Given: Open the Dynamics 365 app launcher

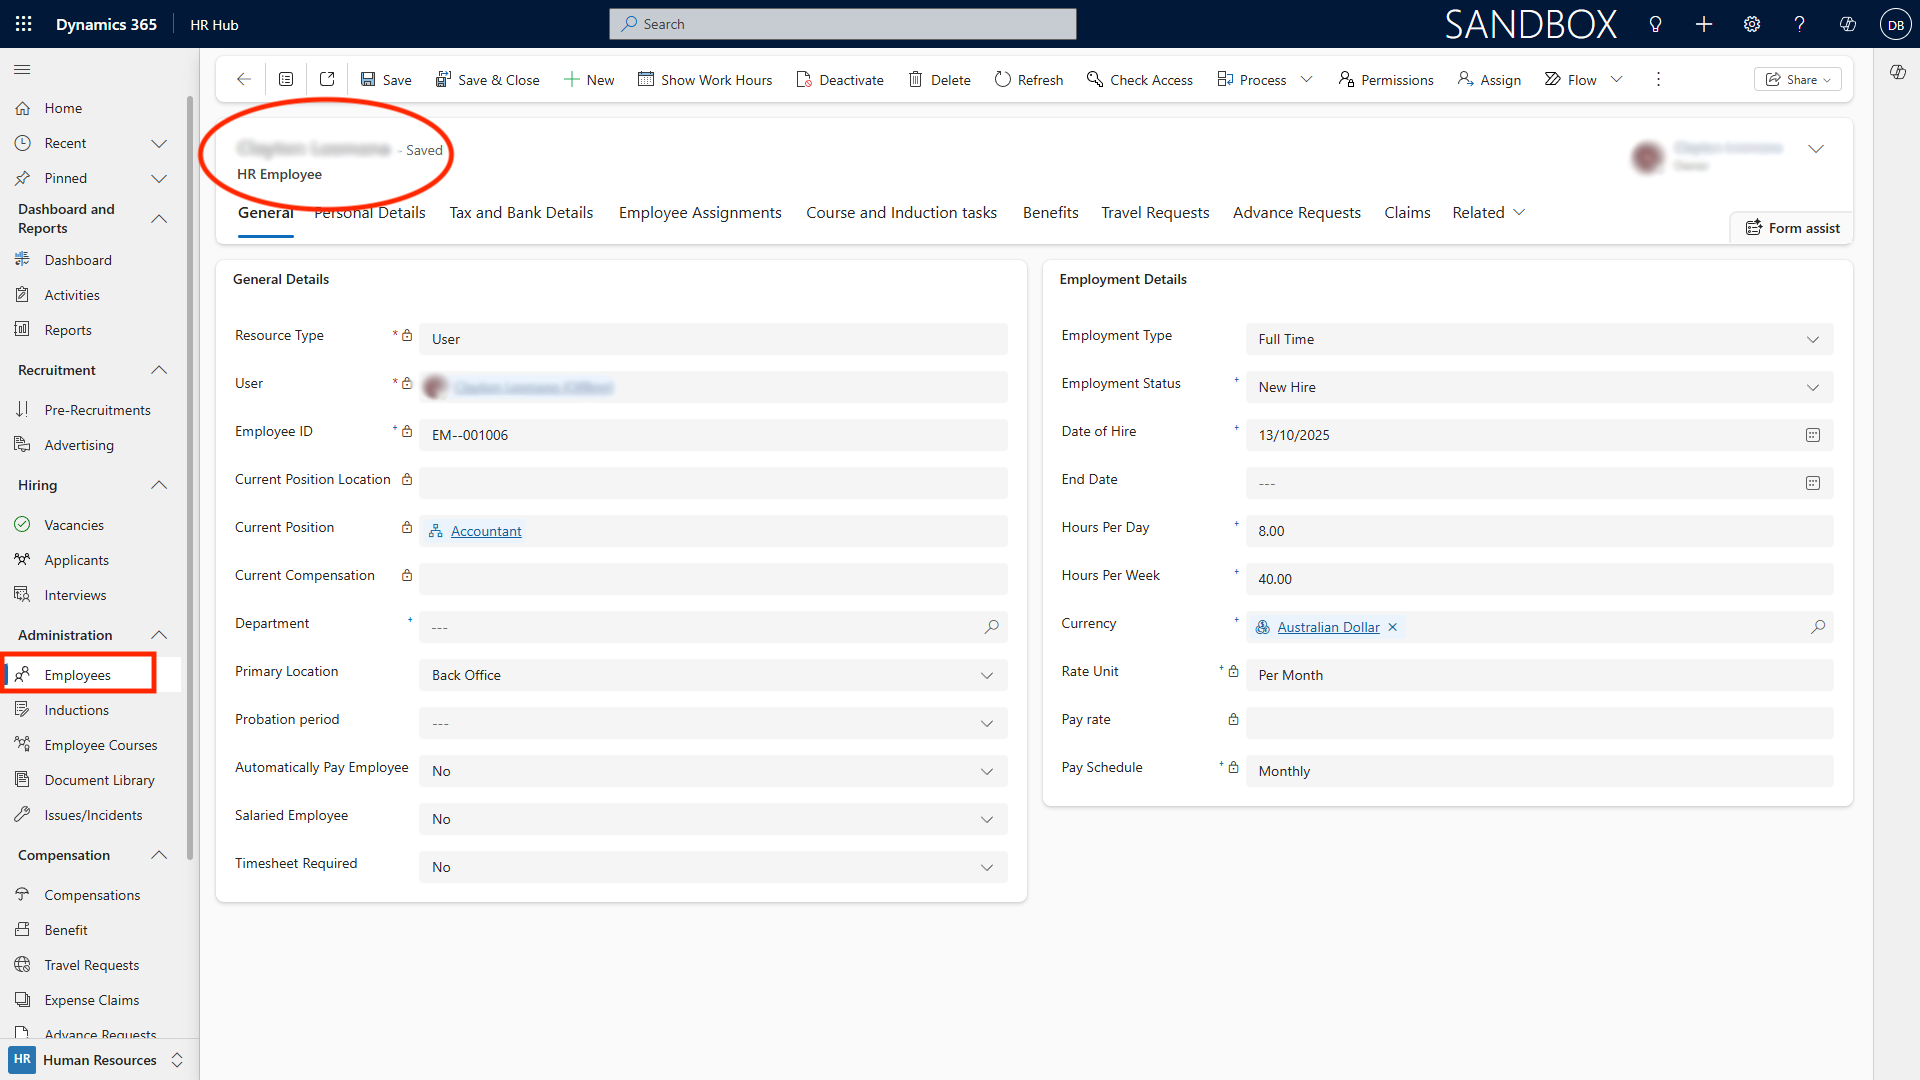Looking at the screenshot, I should point(23,24).
